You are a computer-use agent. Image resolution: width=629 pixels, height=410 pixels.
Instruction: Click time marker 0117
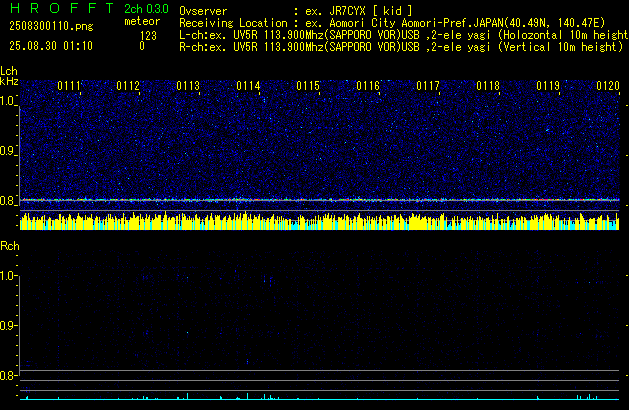tap(428, 86)
